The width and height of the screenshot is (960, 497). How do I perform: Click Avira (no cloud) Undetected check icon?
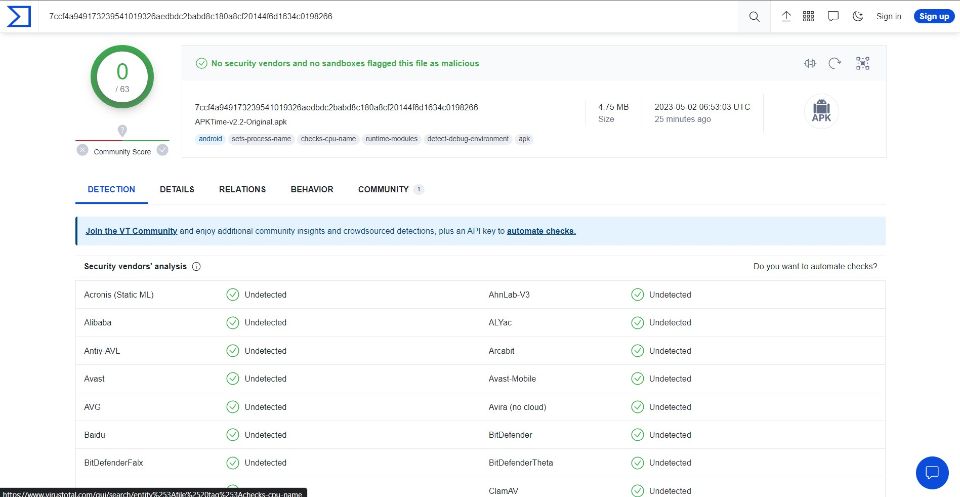[x=637, y=407]
